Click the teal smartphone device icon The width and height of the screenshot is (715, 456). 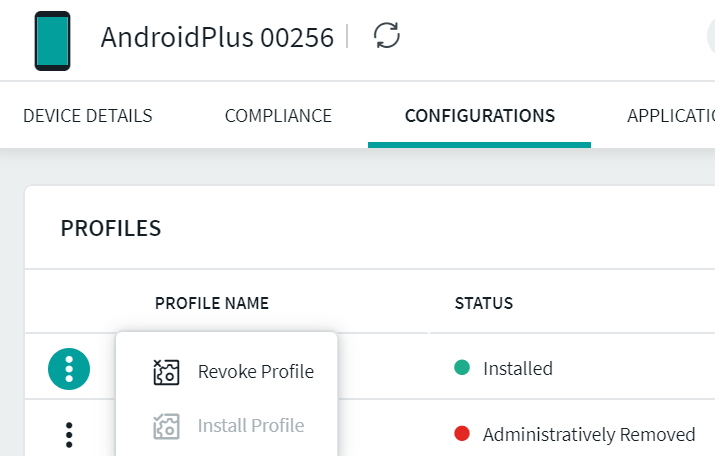pyautogui.click(x=52, y=41)
